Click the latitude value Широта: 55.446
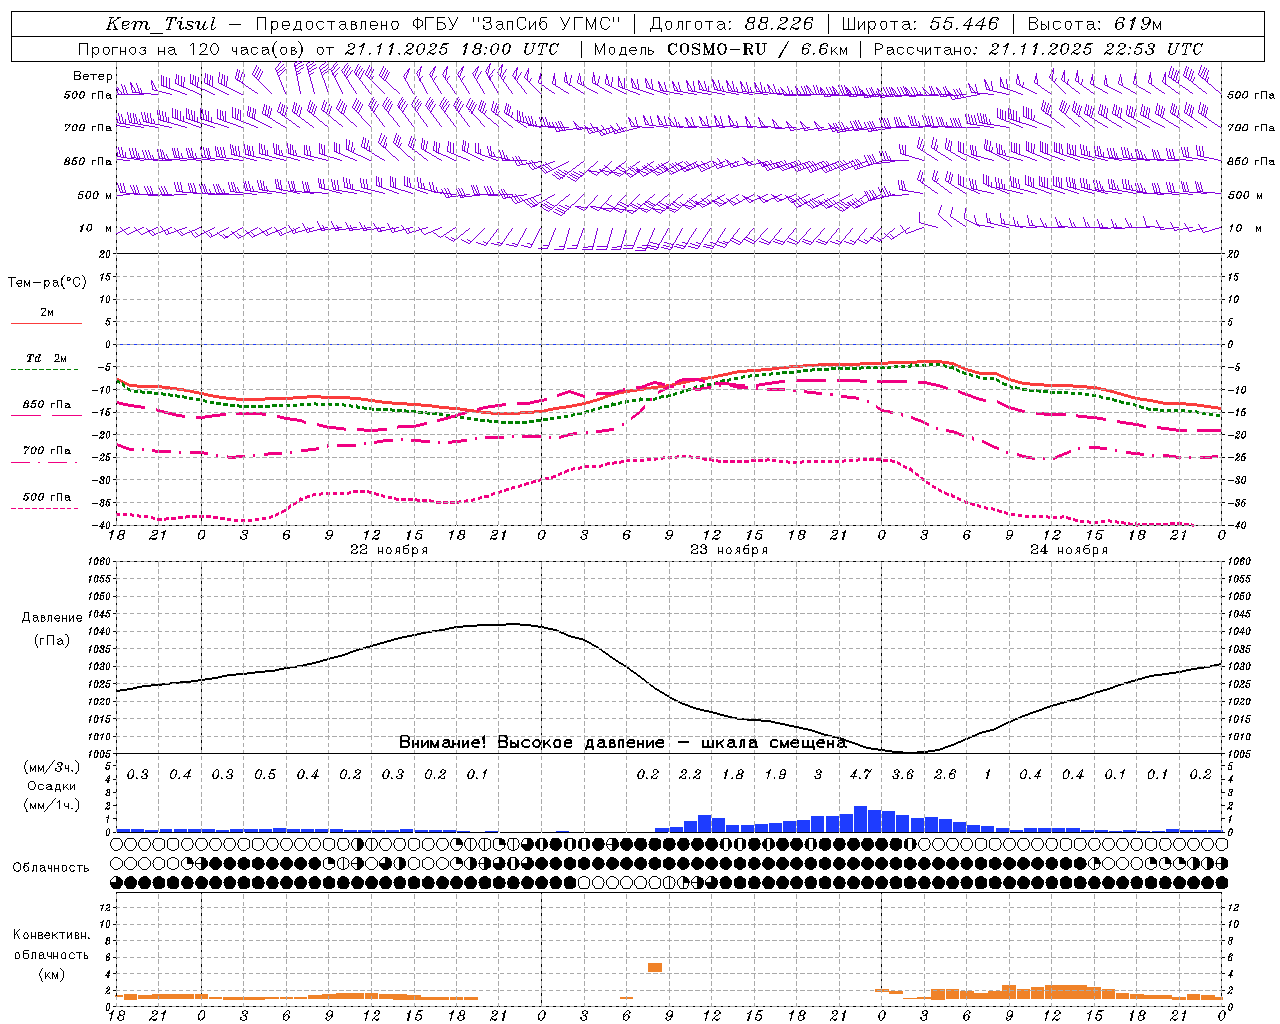The image size is (1280, 1024). pos(920,24)
